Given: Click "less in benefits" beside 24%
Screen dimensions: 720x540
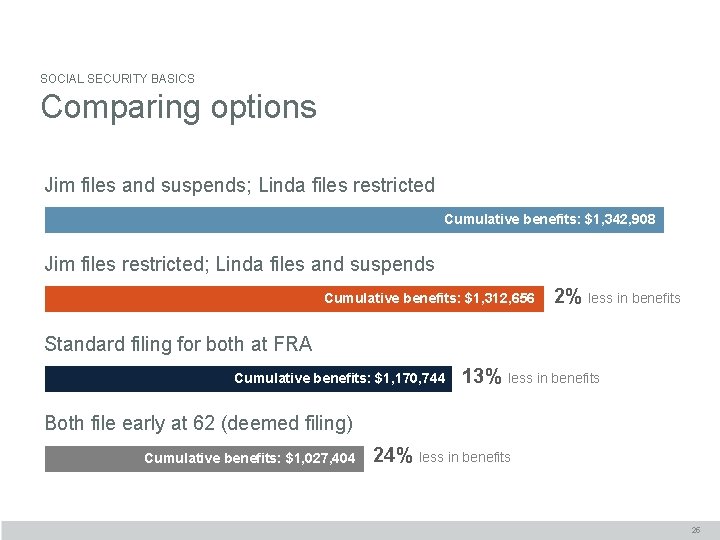Looking at the screenshot, I should 465,458.
